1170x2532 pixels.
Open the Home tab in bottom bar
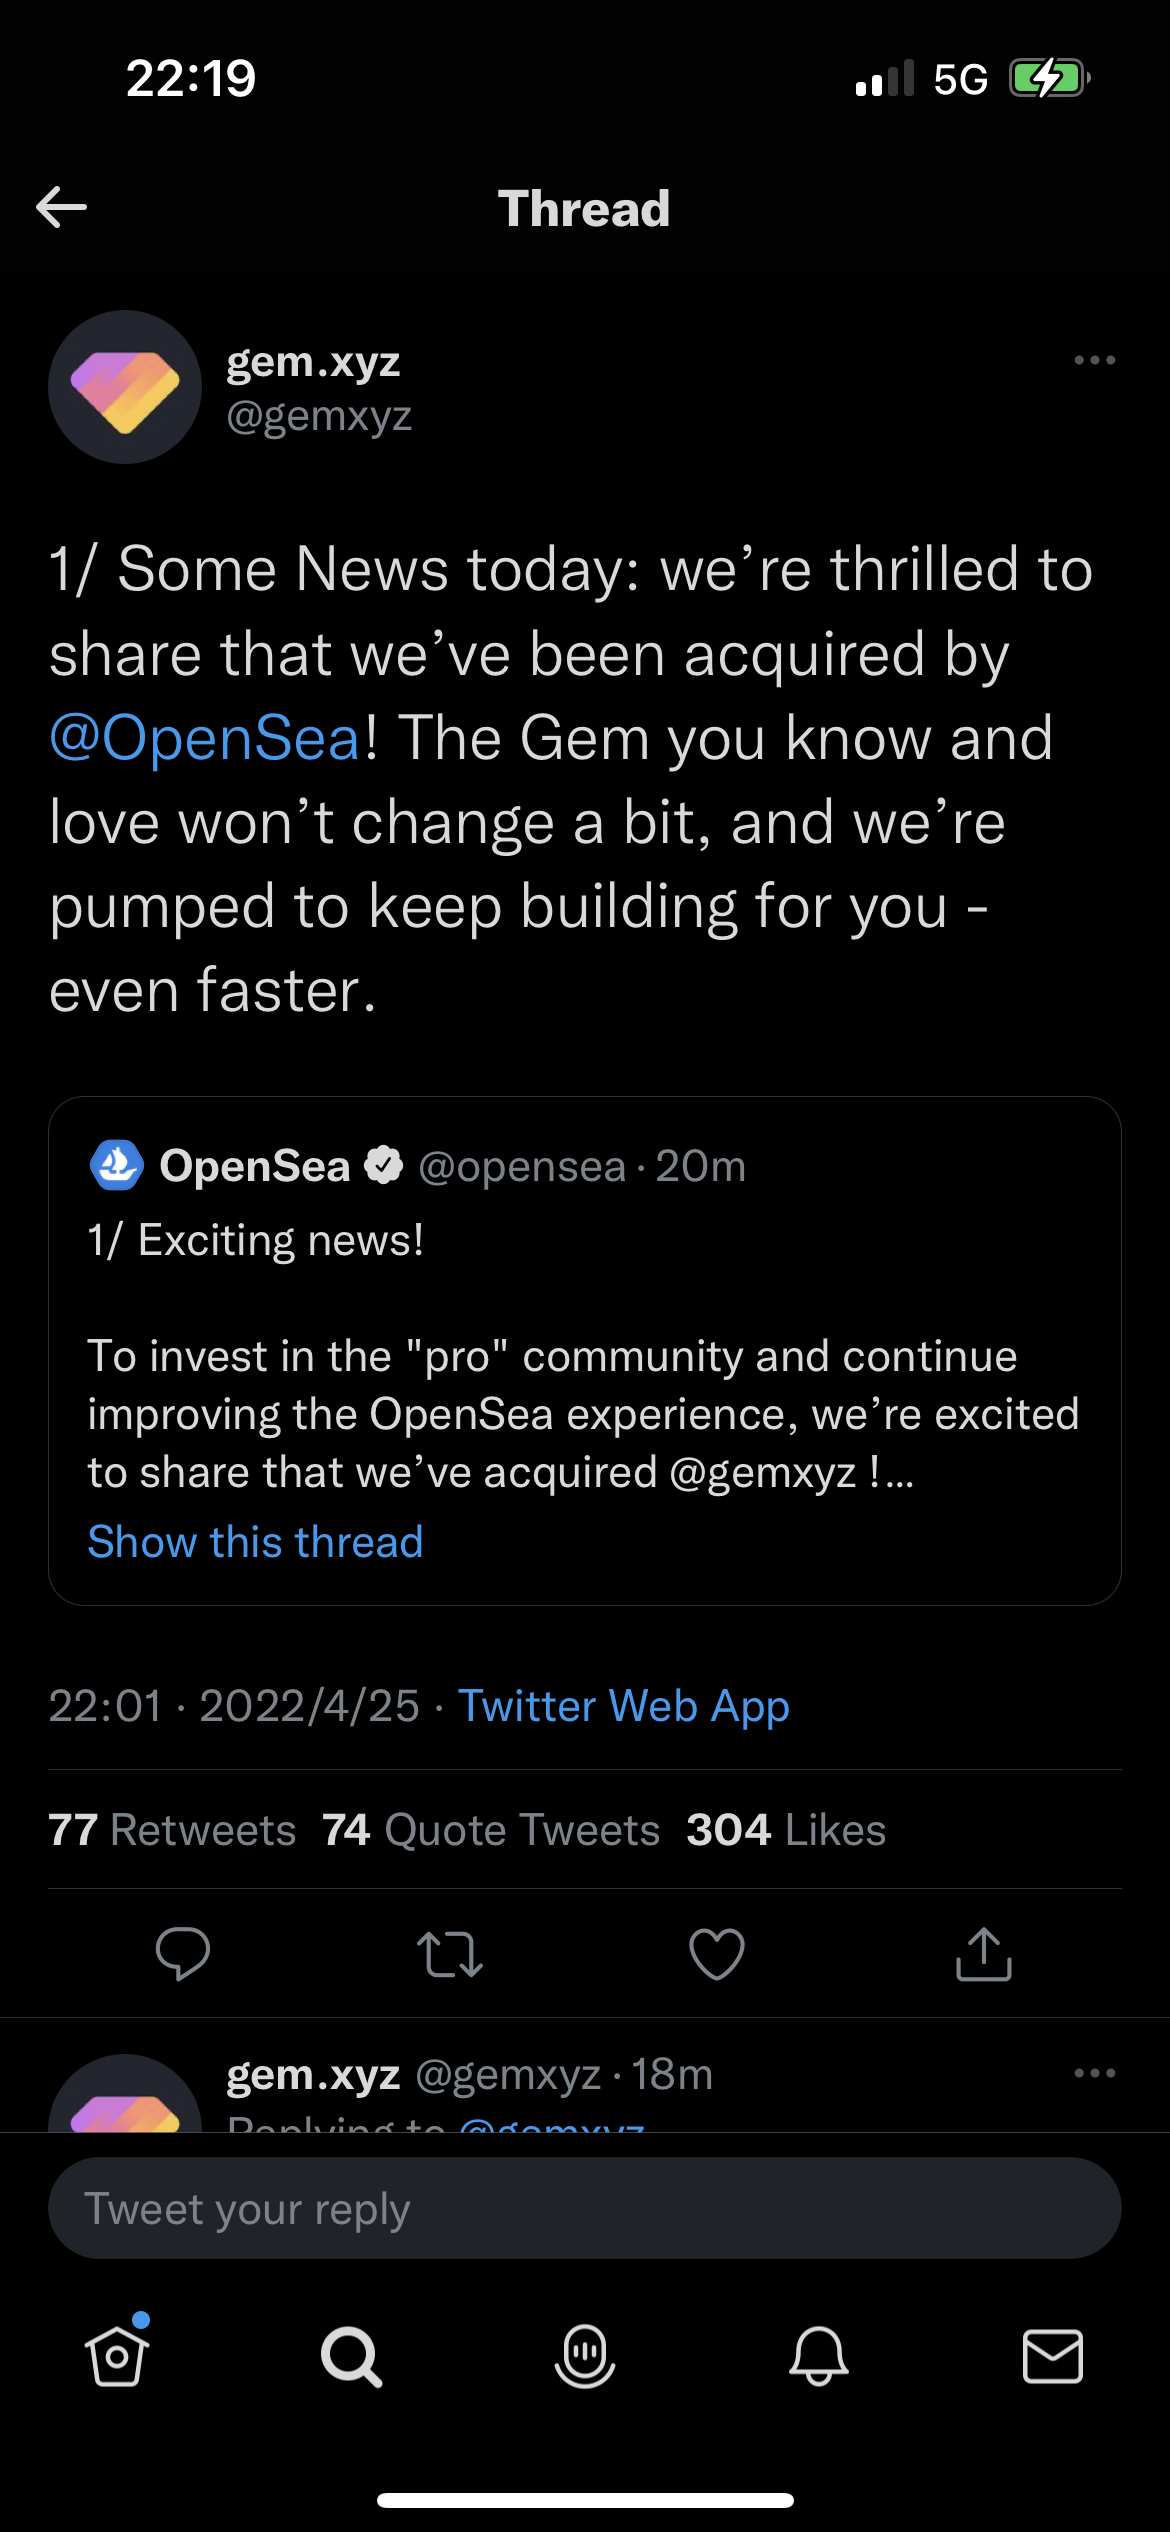[x=117, y=2356]
